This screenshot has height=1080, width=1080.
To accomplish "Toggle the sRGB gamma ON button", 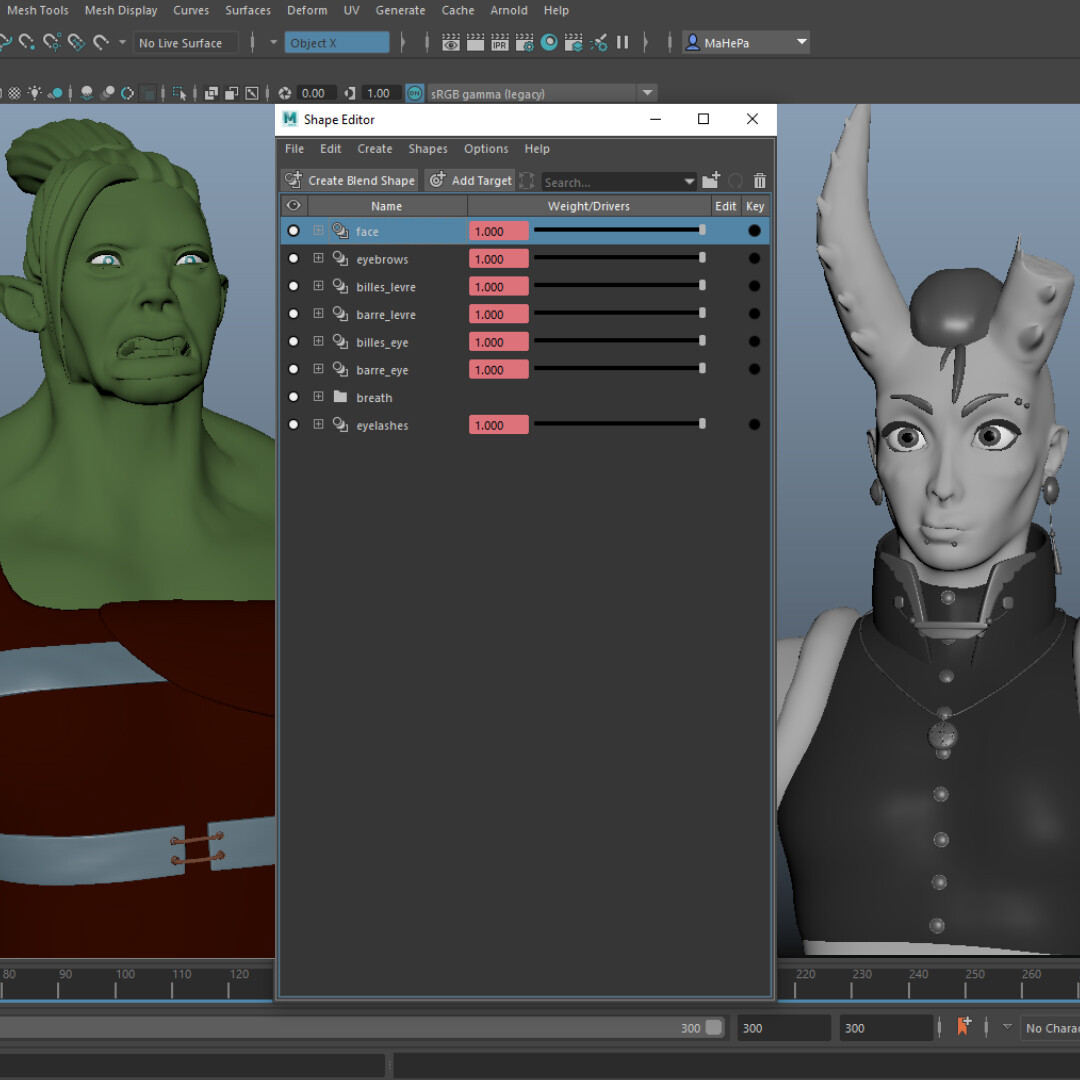I will 414,93.
